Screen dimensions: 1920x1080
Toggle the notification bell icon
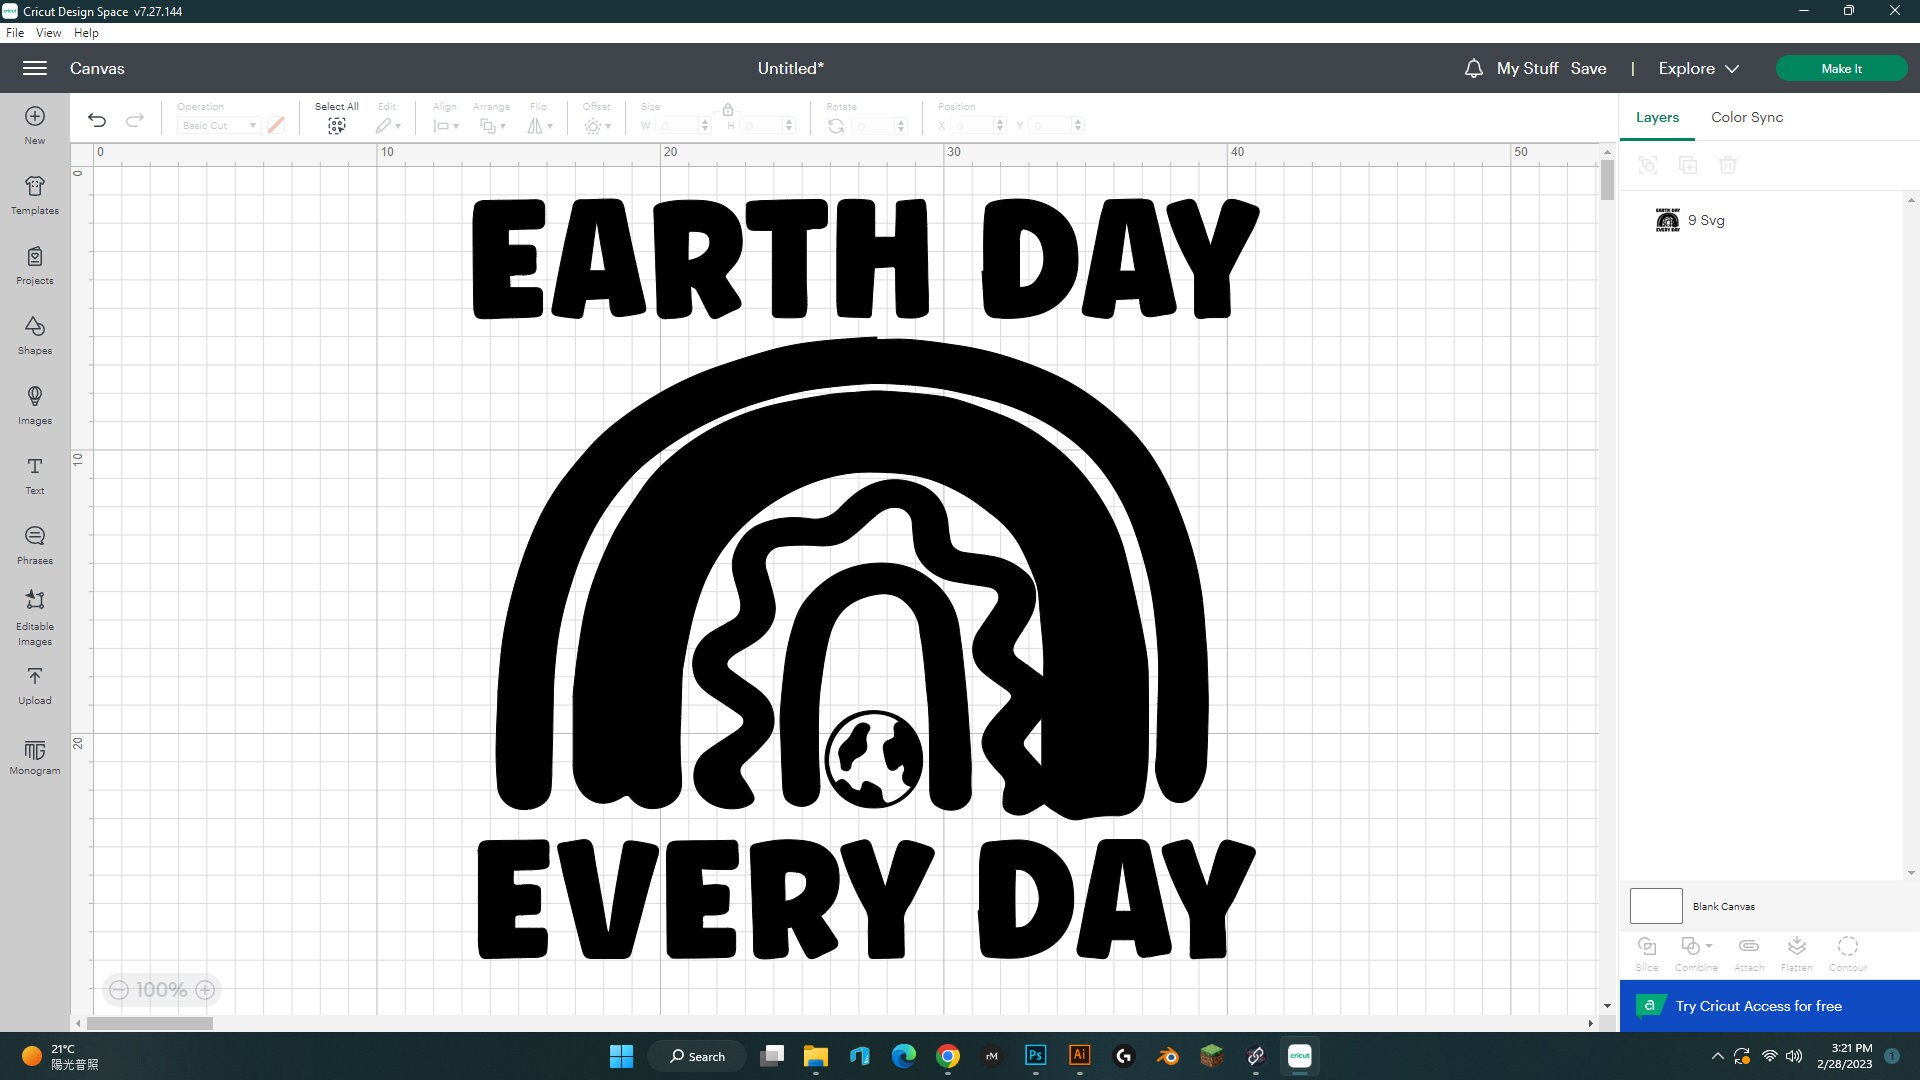coord(1473,68)
